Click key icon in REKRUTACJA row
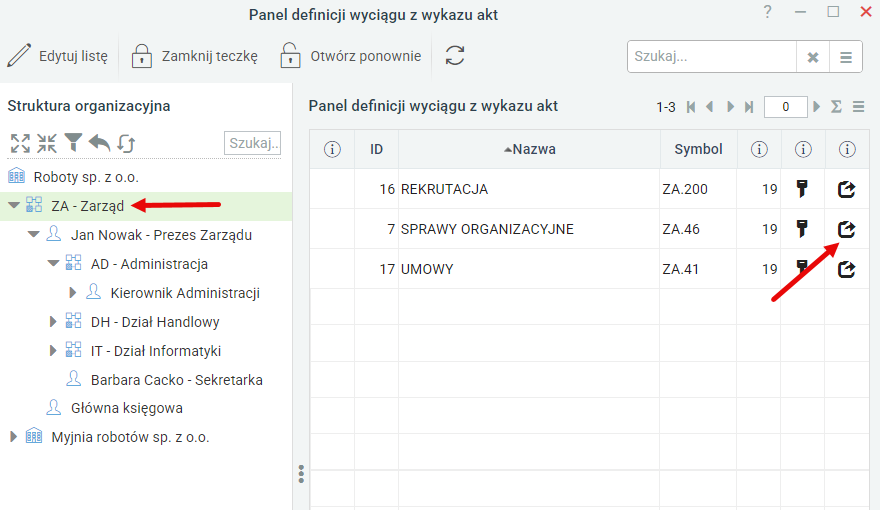The height and width of the screenshot is (510, 880). click(802, 189)
